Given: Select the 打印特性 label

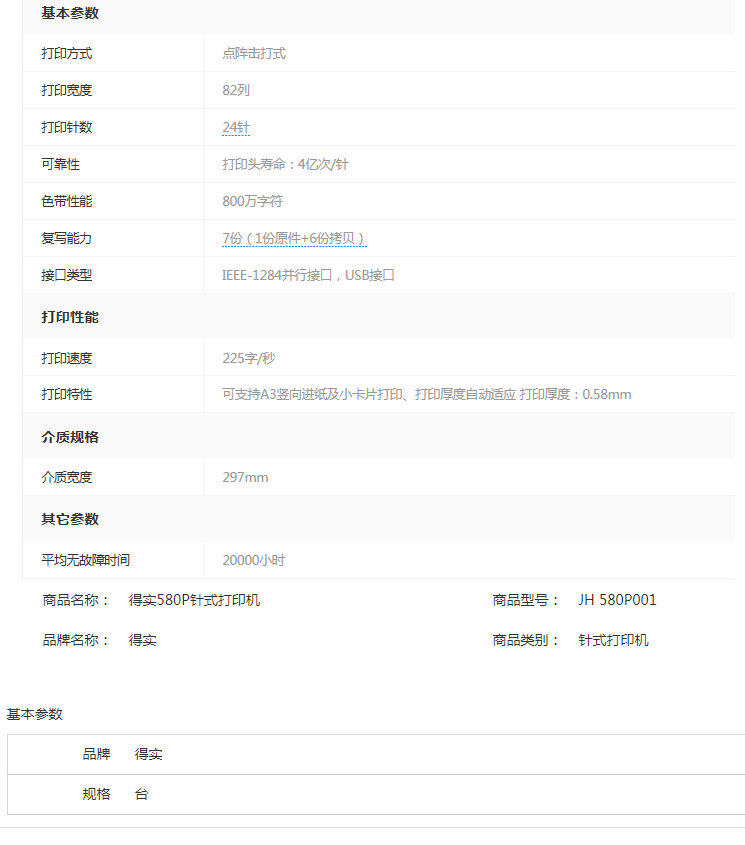Looking at the screenshot, I should point(67,394).
